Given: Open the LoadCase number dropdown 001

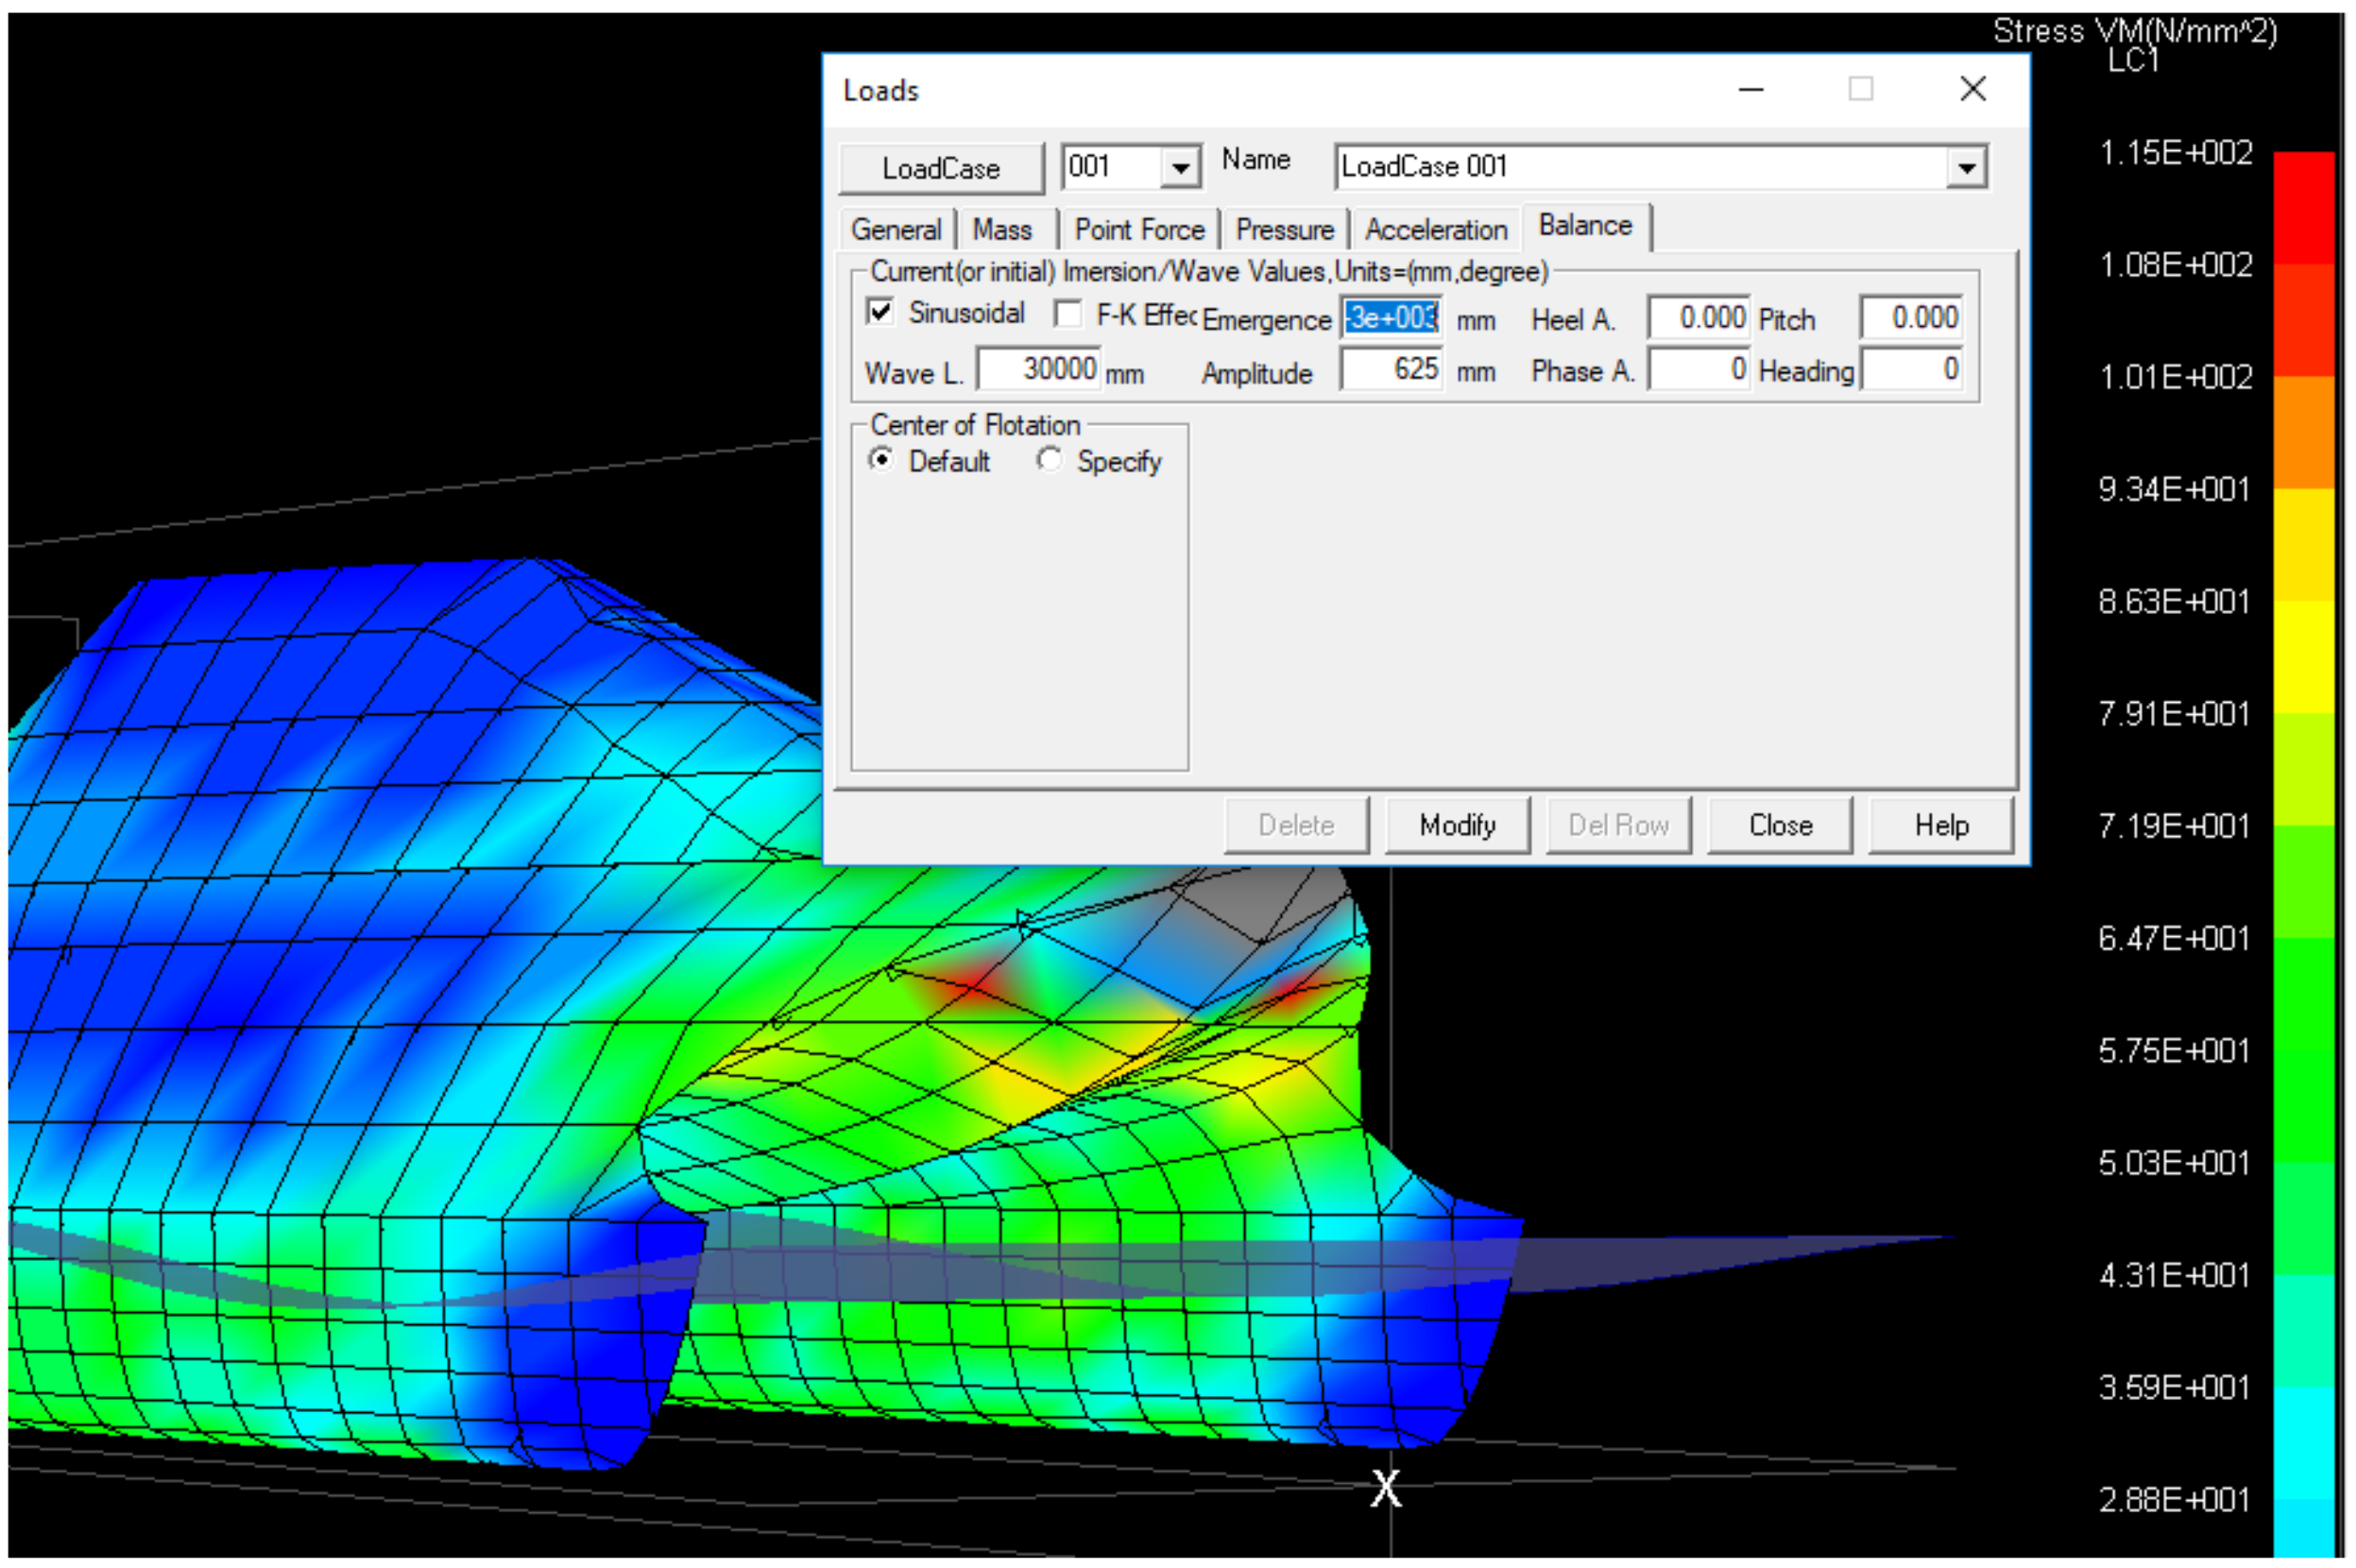Looking at the screenshot, I should click(x=1179, y=167).
